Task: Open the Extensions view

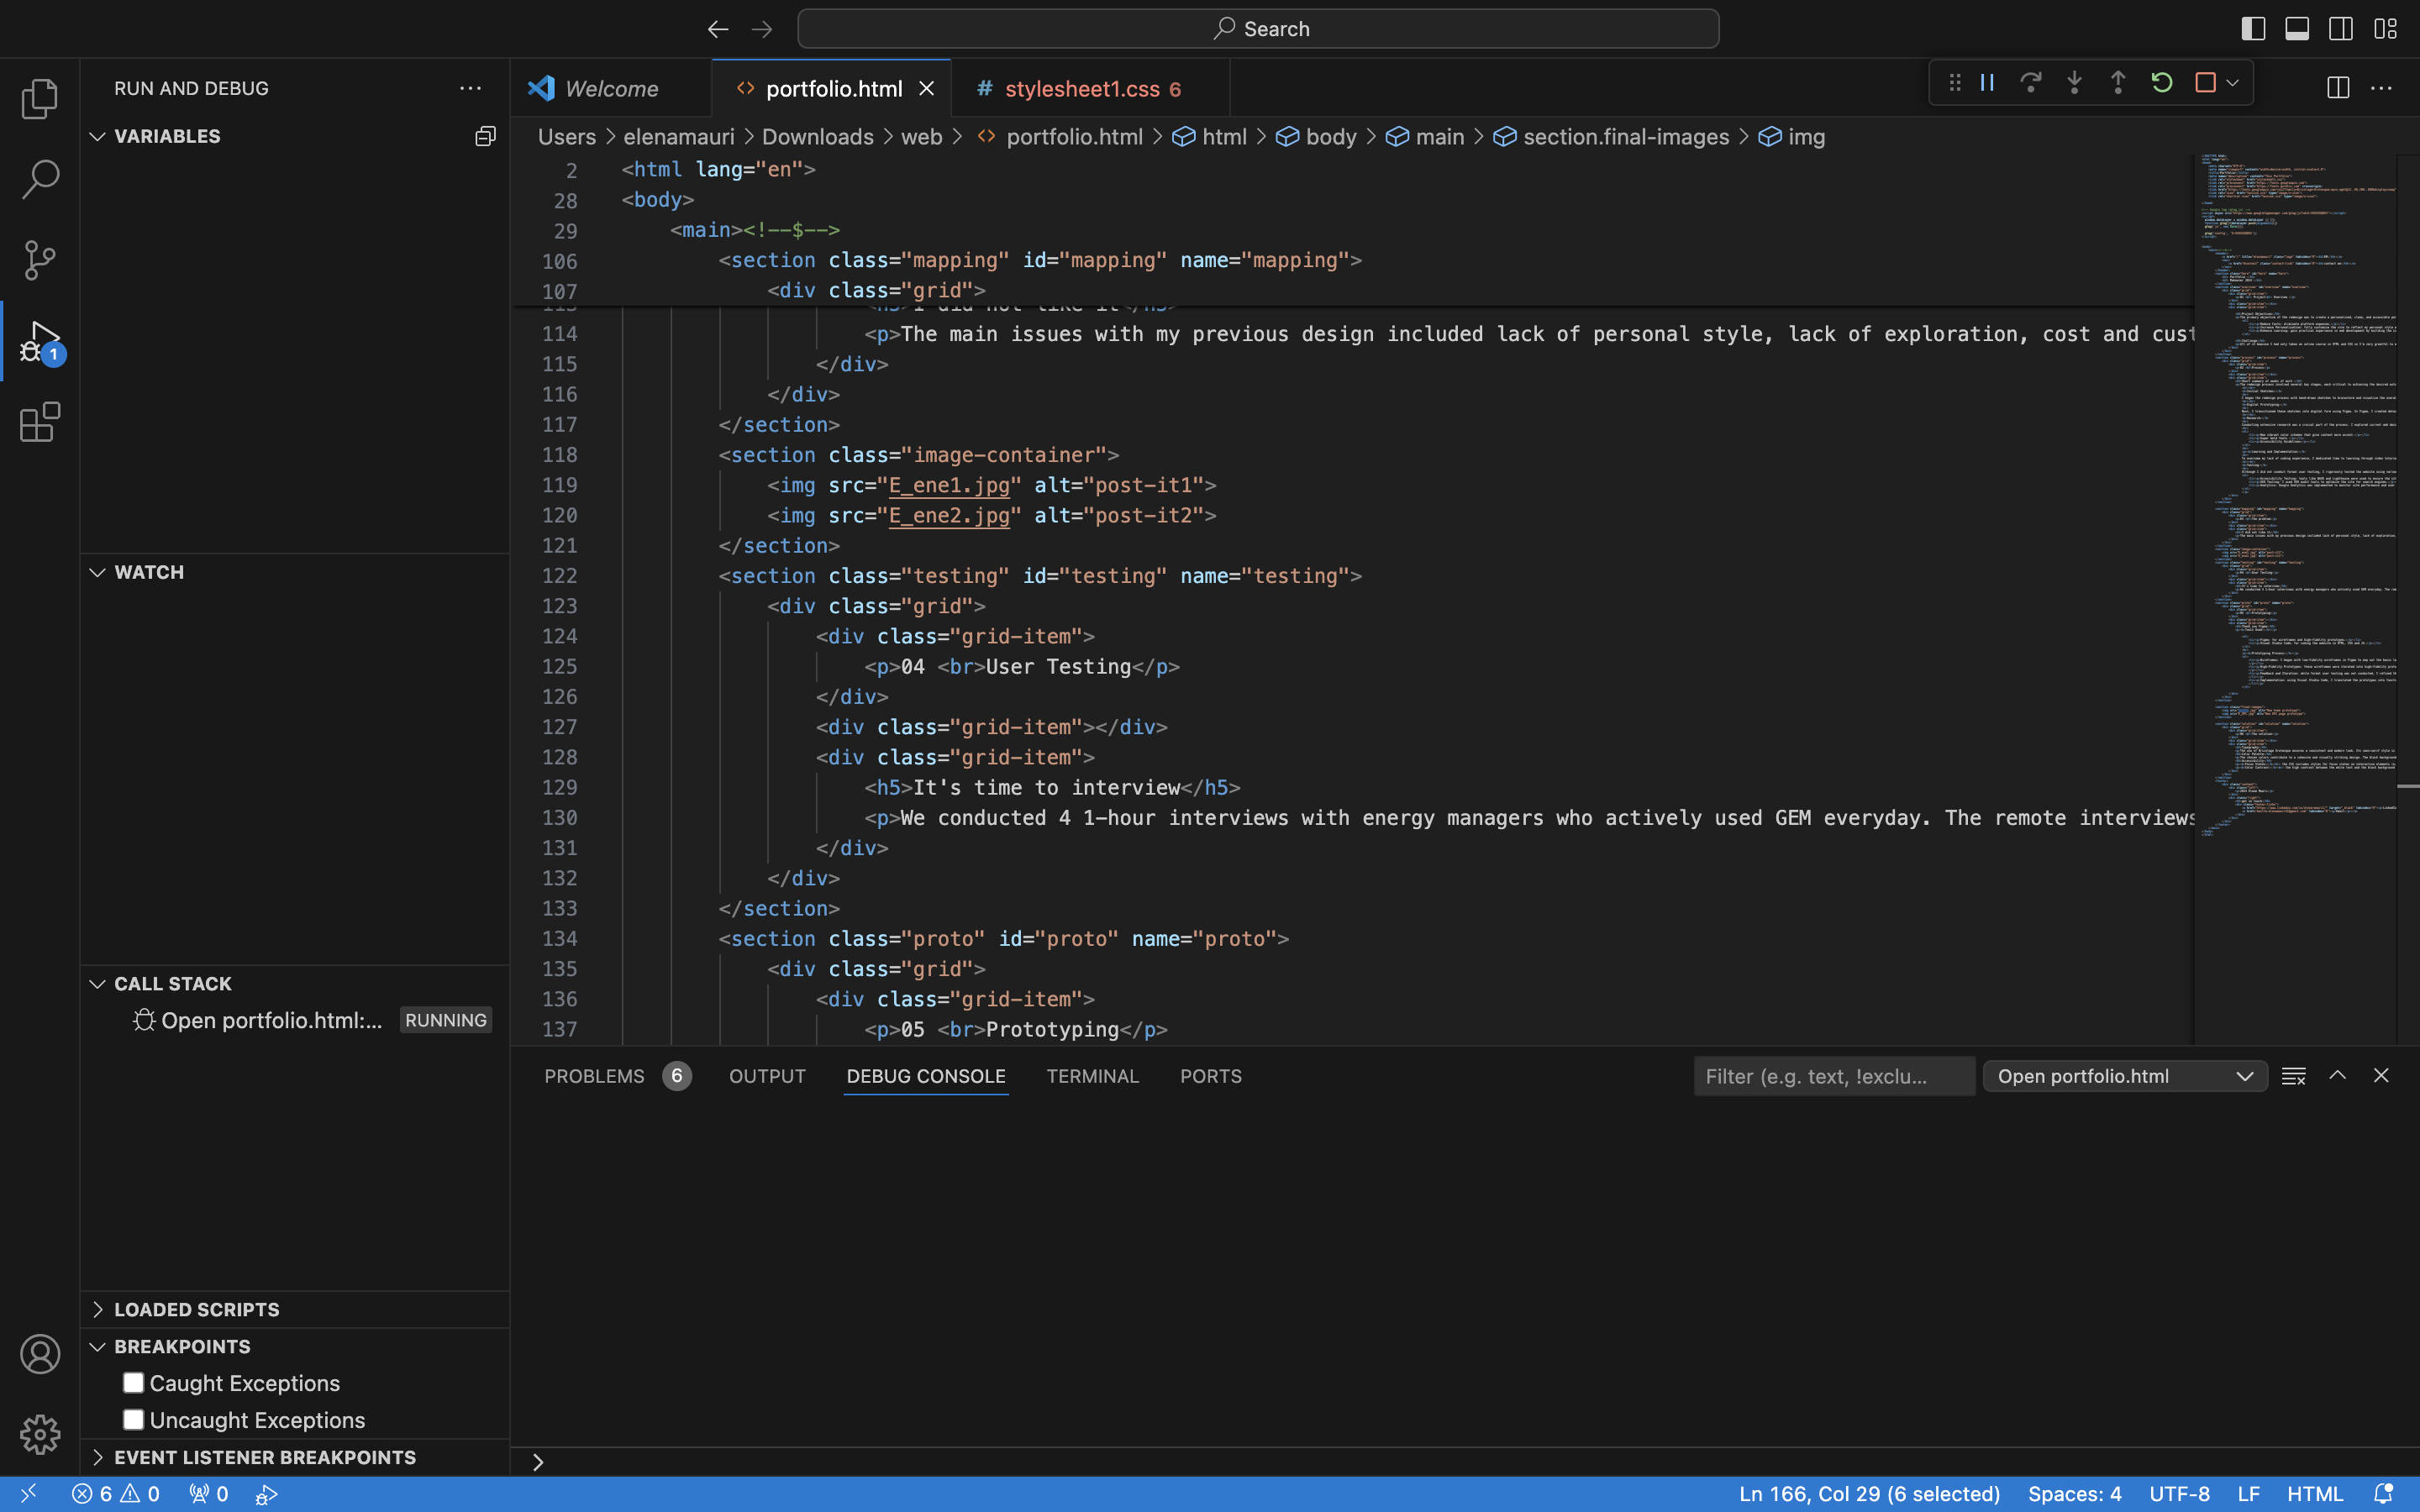Action: [40, 422]
